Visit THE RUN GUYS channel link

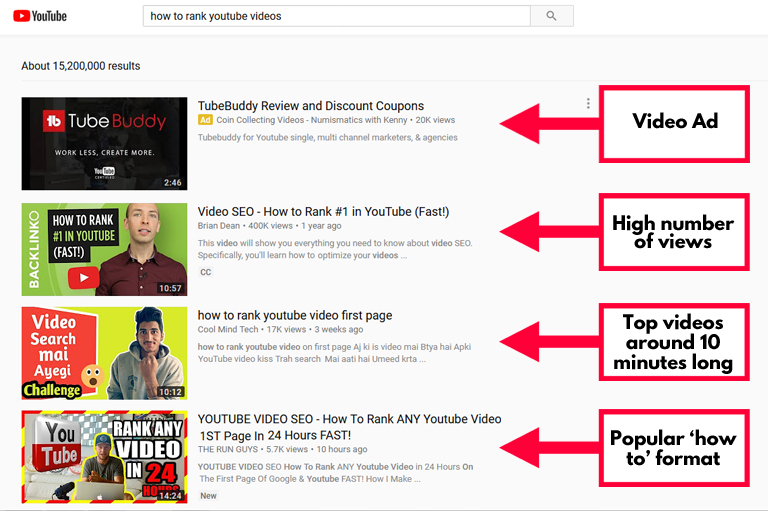tap(227, 449)
